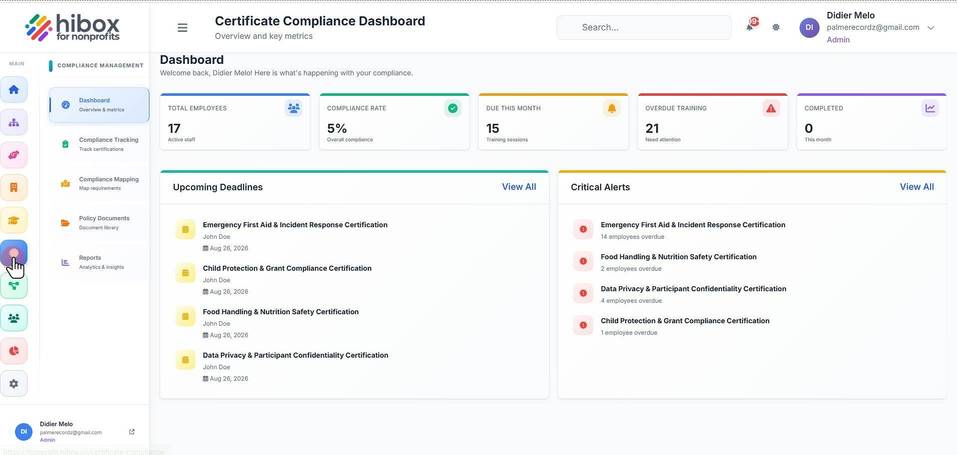Click the Completed chart icon

[x=930, y=108]
